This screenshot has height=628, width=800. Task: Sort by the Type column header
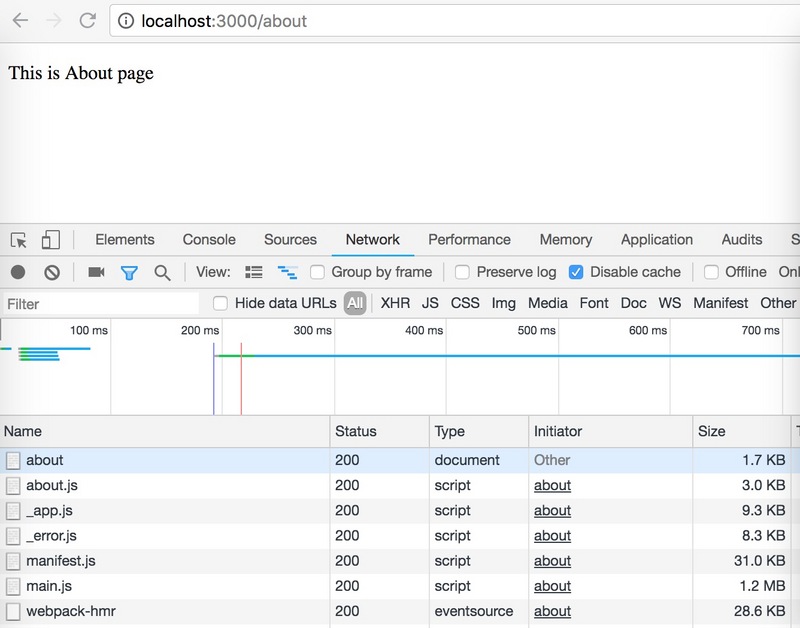pos(479,431)
